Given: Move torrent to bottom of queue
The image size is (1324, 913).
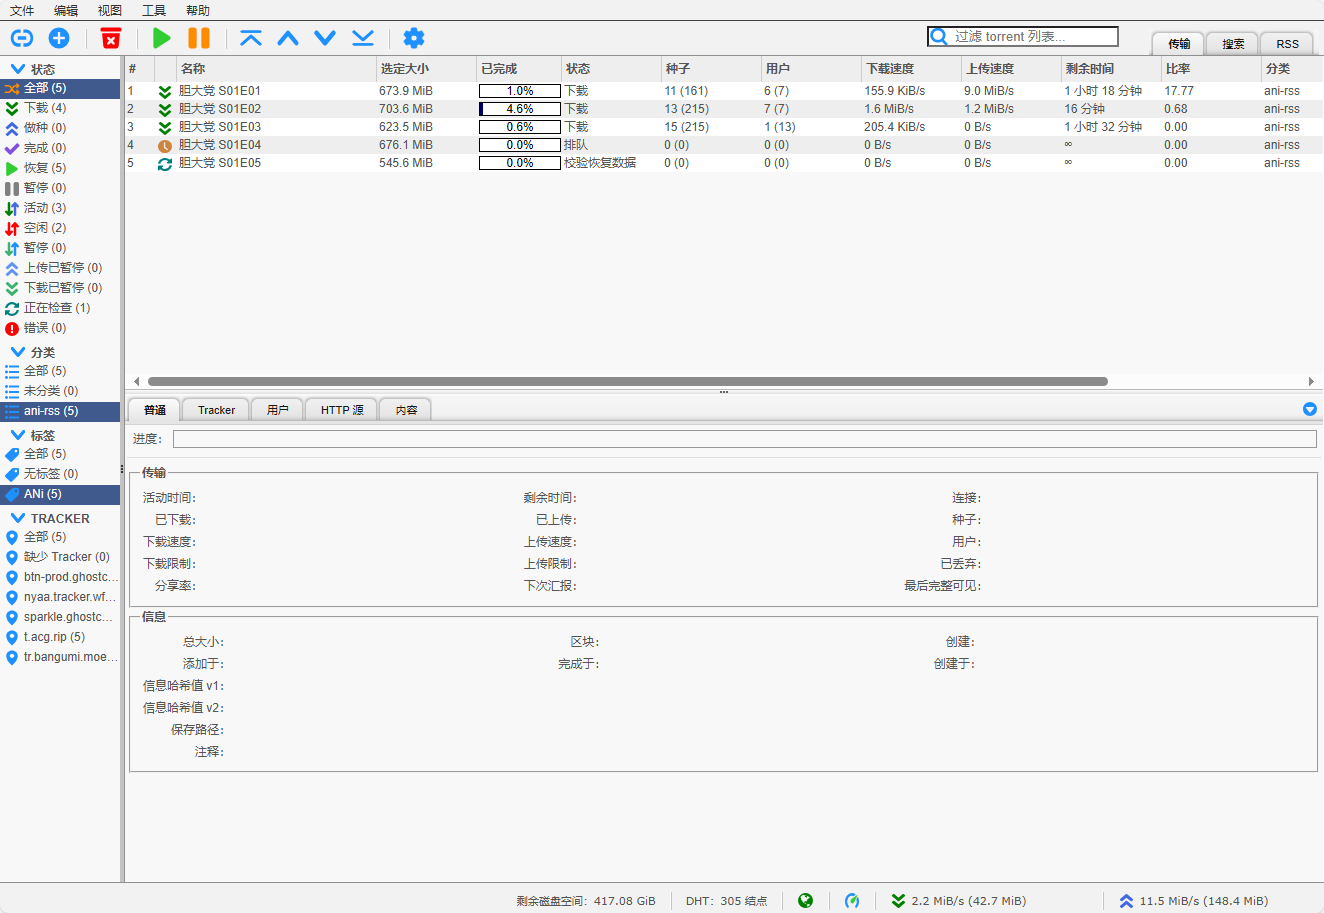Looking at the screenshot, I should click(x=363, y=38).
